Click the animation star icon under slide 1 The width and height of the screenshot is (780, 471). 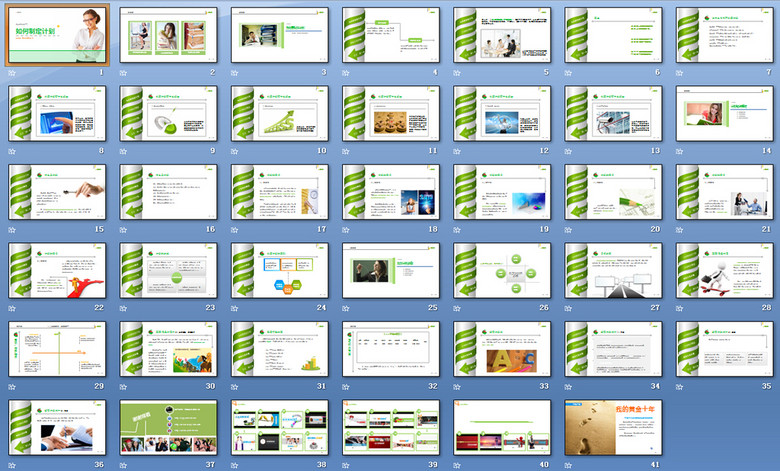[12, 73]
